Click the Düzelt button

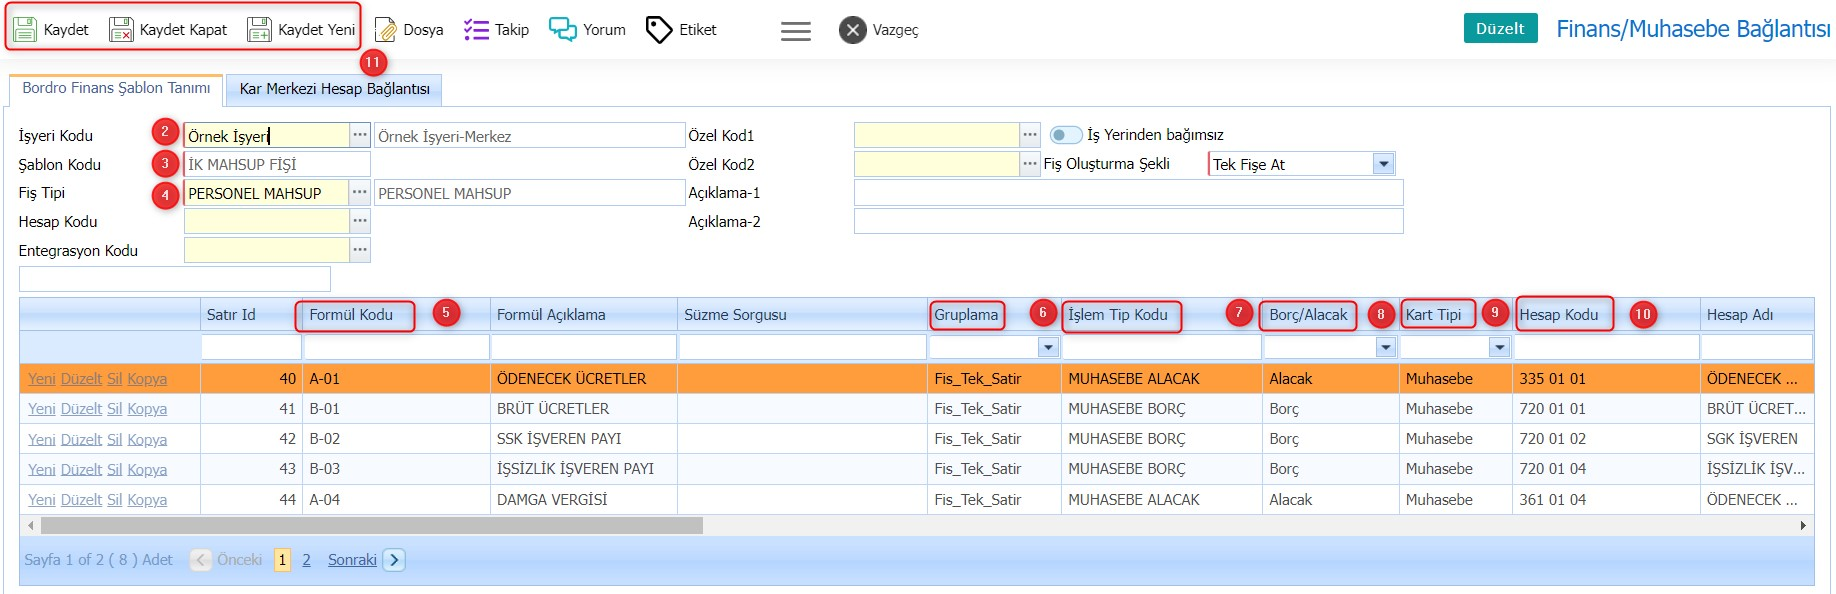[1500, 28]
